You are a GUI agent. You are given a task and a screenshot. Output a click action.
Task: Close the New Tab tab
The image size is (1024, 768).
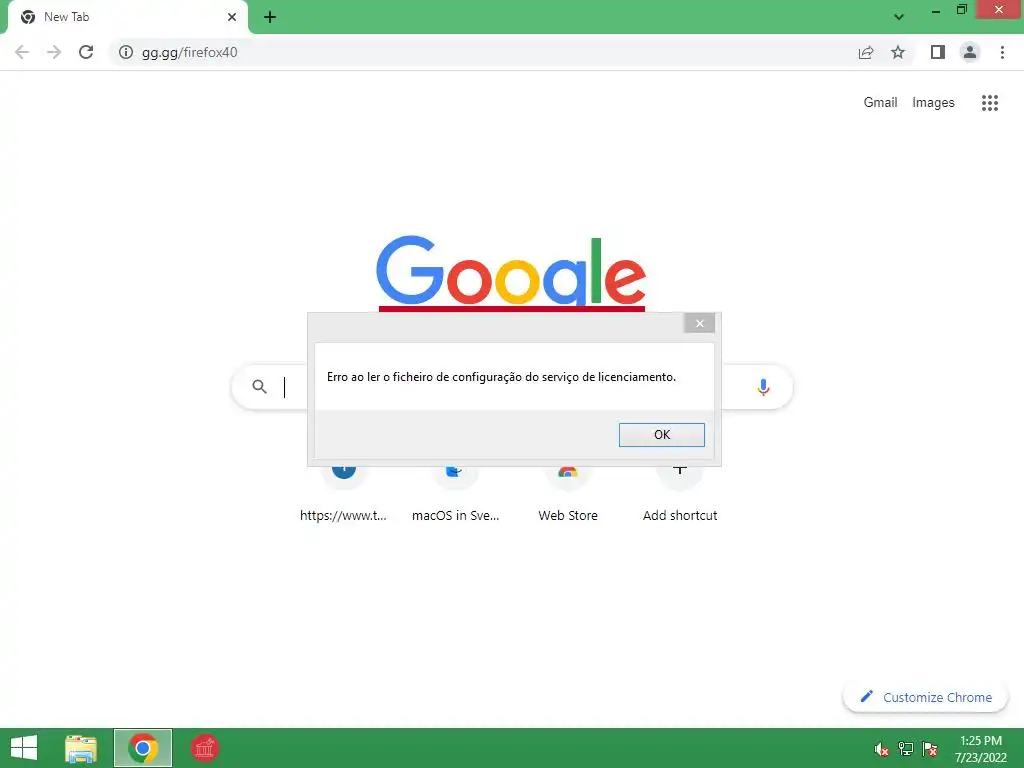231,17
